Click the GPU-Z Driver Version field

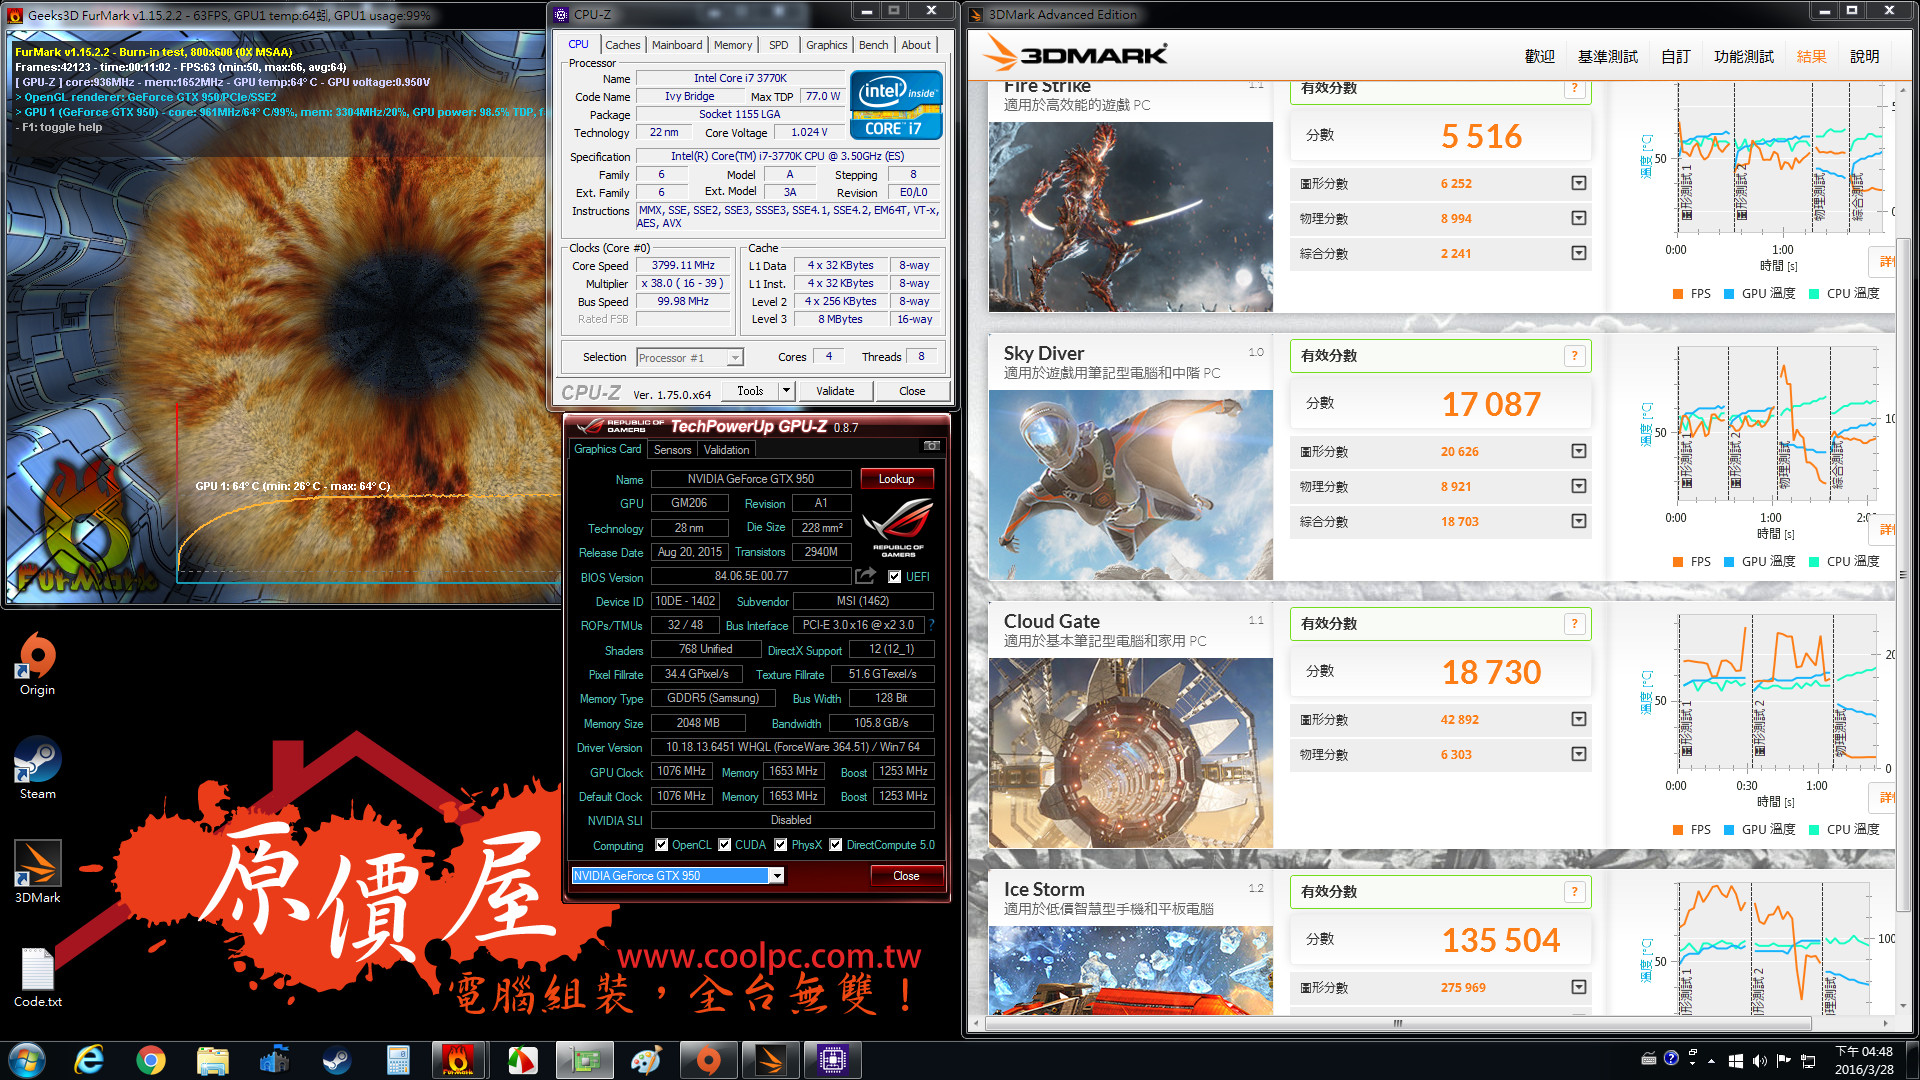pos(792,747)
